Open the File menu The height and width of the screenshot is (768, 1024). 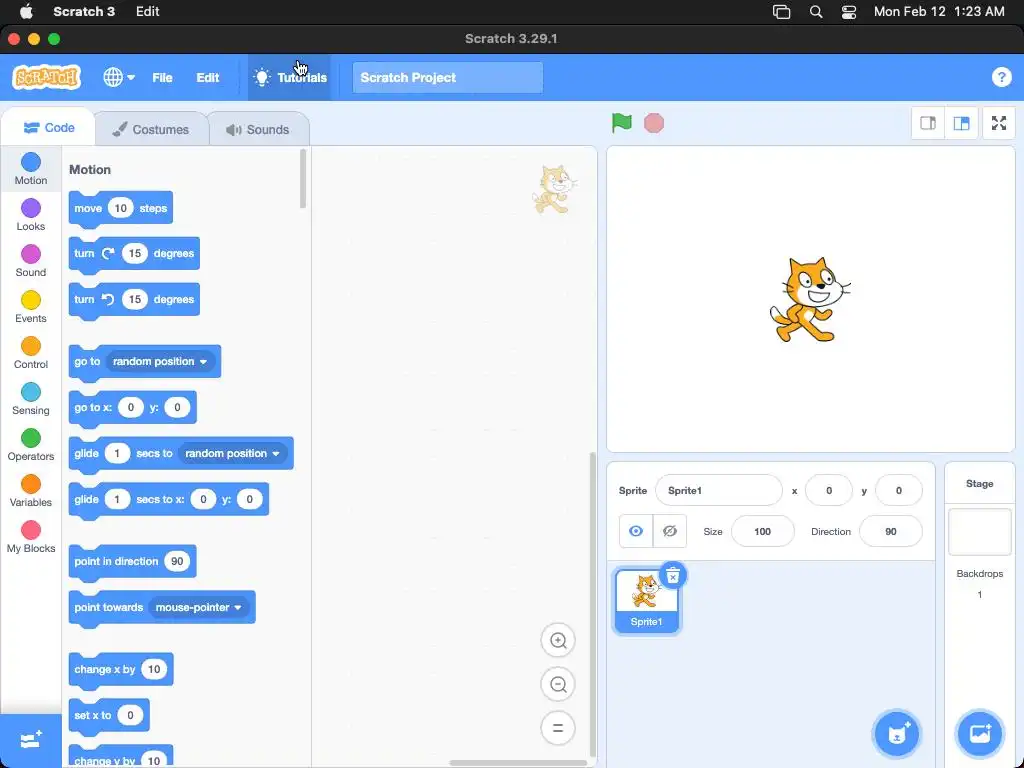[162, 77]
